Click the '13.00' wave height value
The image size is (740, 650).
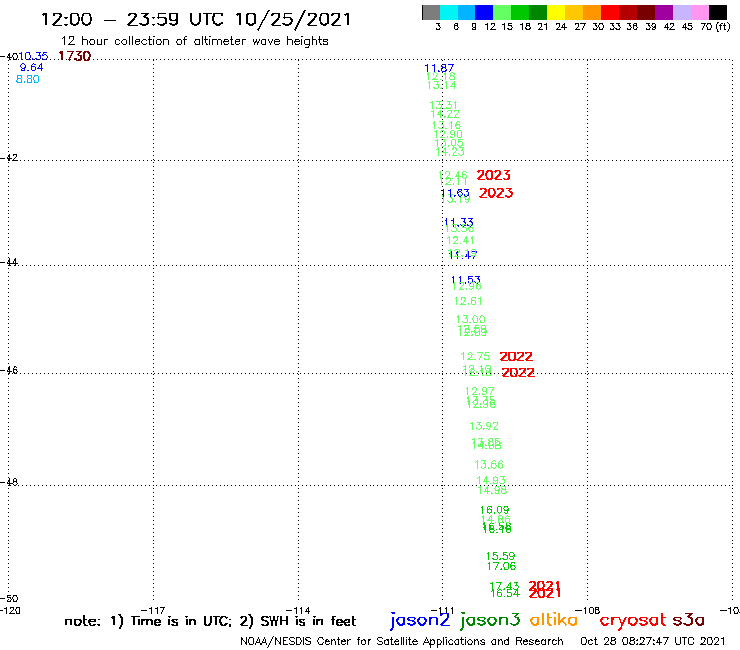[471, 320]
